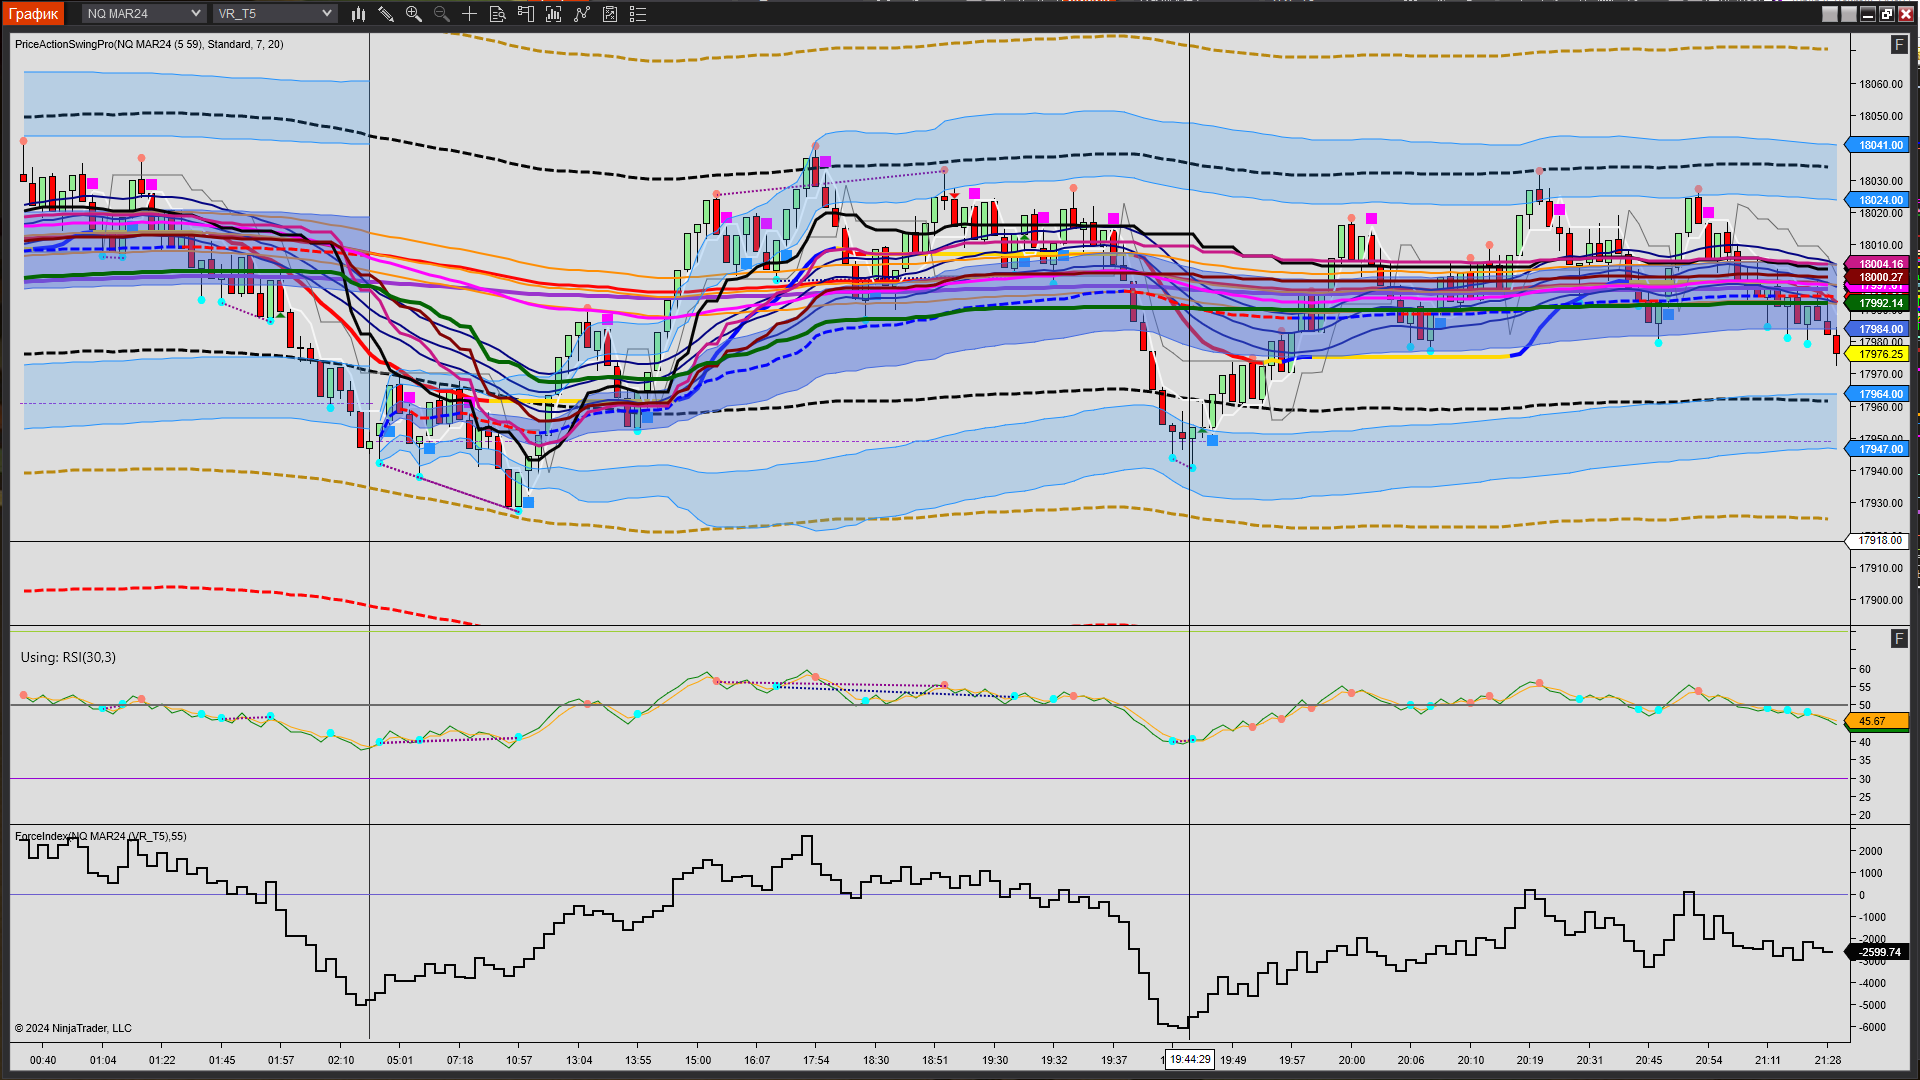Viewport: 1920px width, 1080px height.
Task: Close the chart window
Action: (1906, 14)
